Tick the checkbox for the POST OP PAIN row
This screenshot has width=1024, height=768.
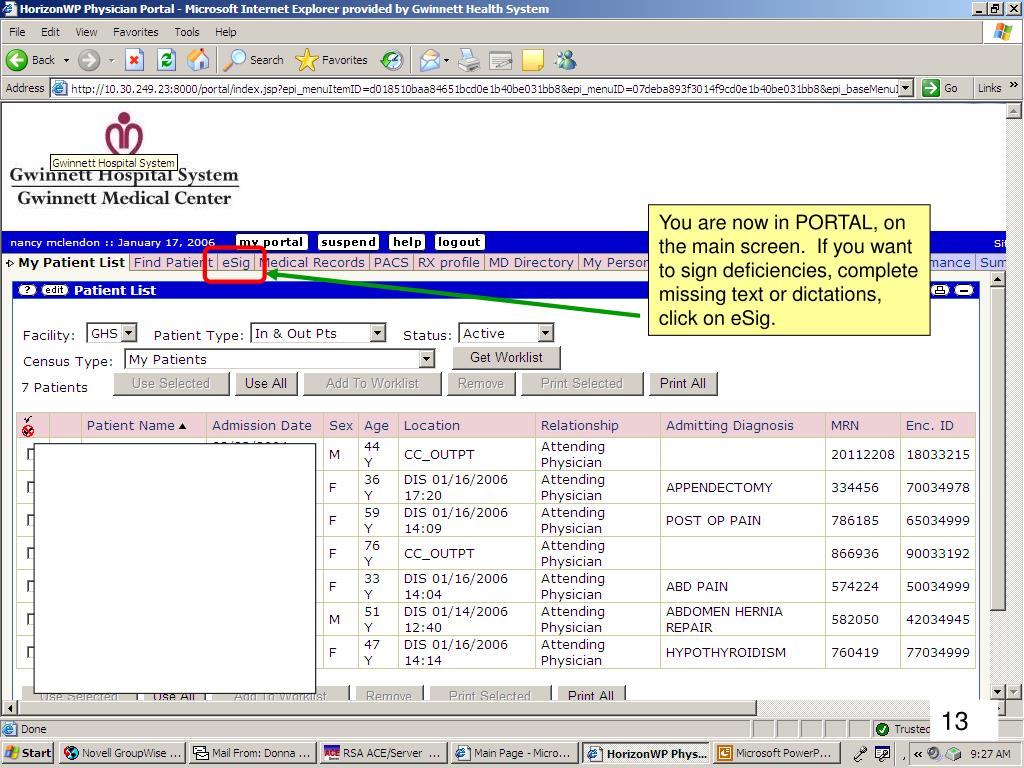coord(30,520)
